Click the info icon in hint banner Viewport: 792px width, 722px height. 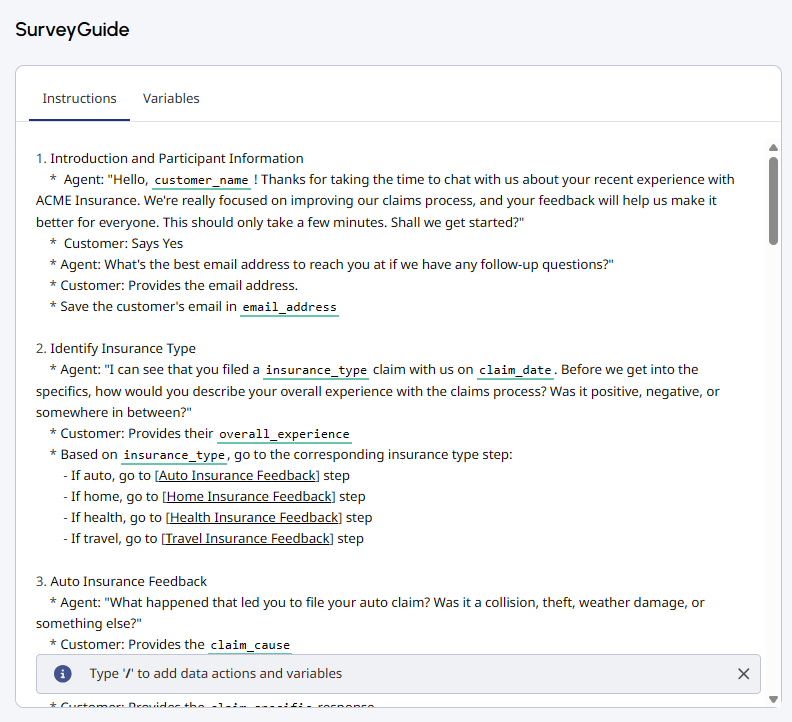[63, 674]
